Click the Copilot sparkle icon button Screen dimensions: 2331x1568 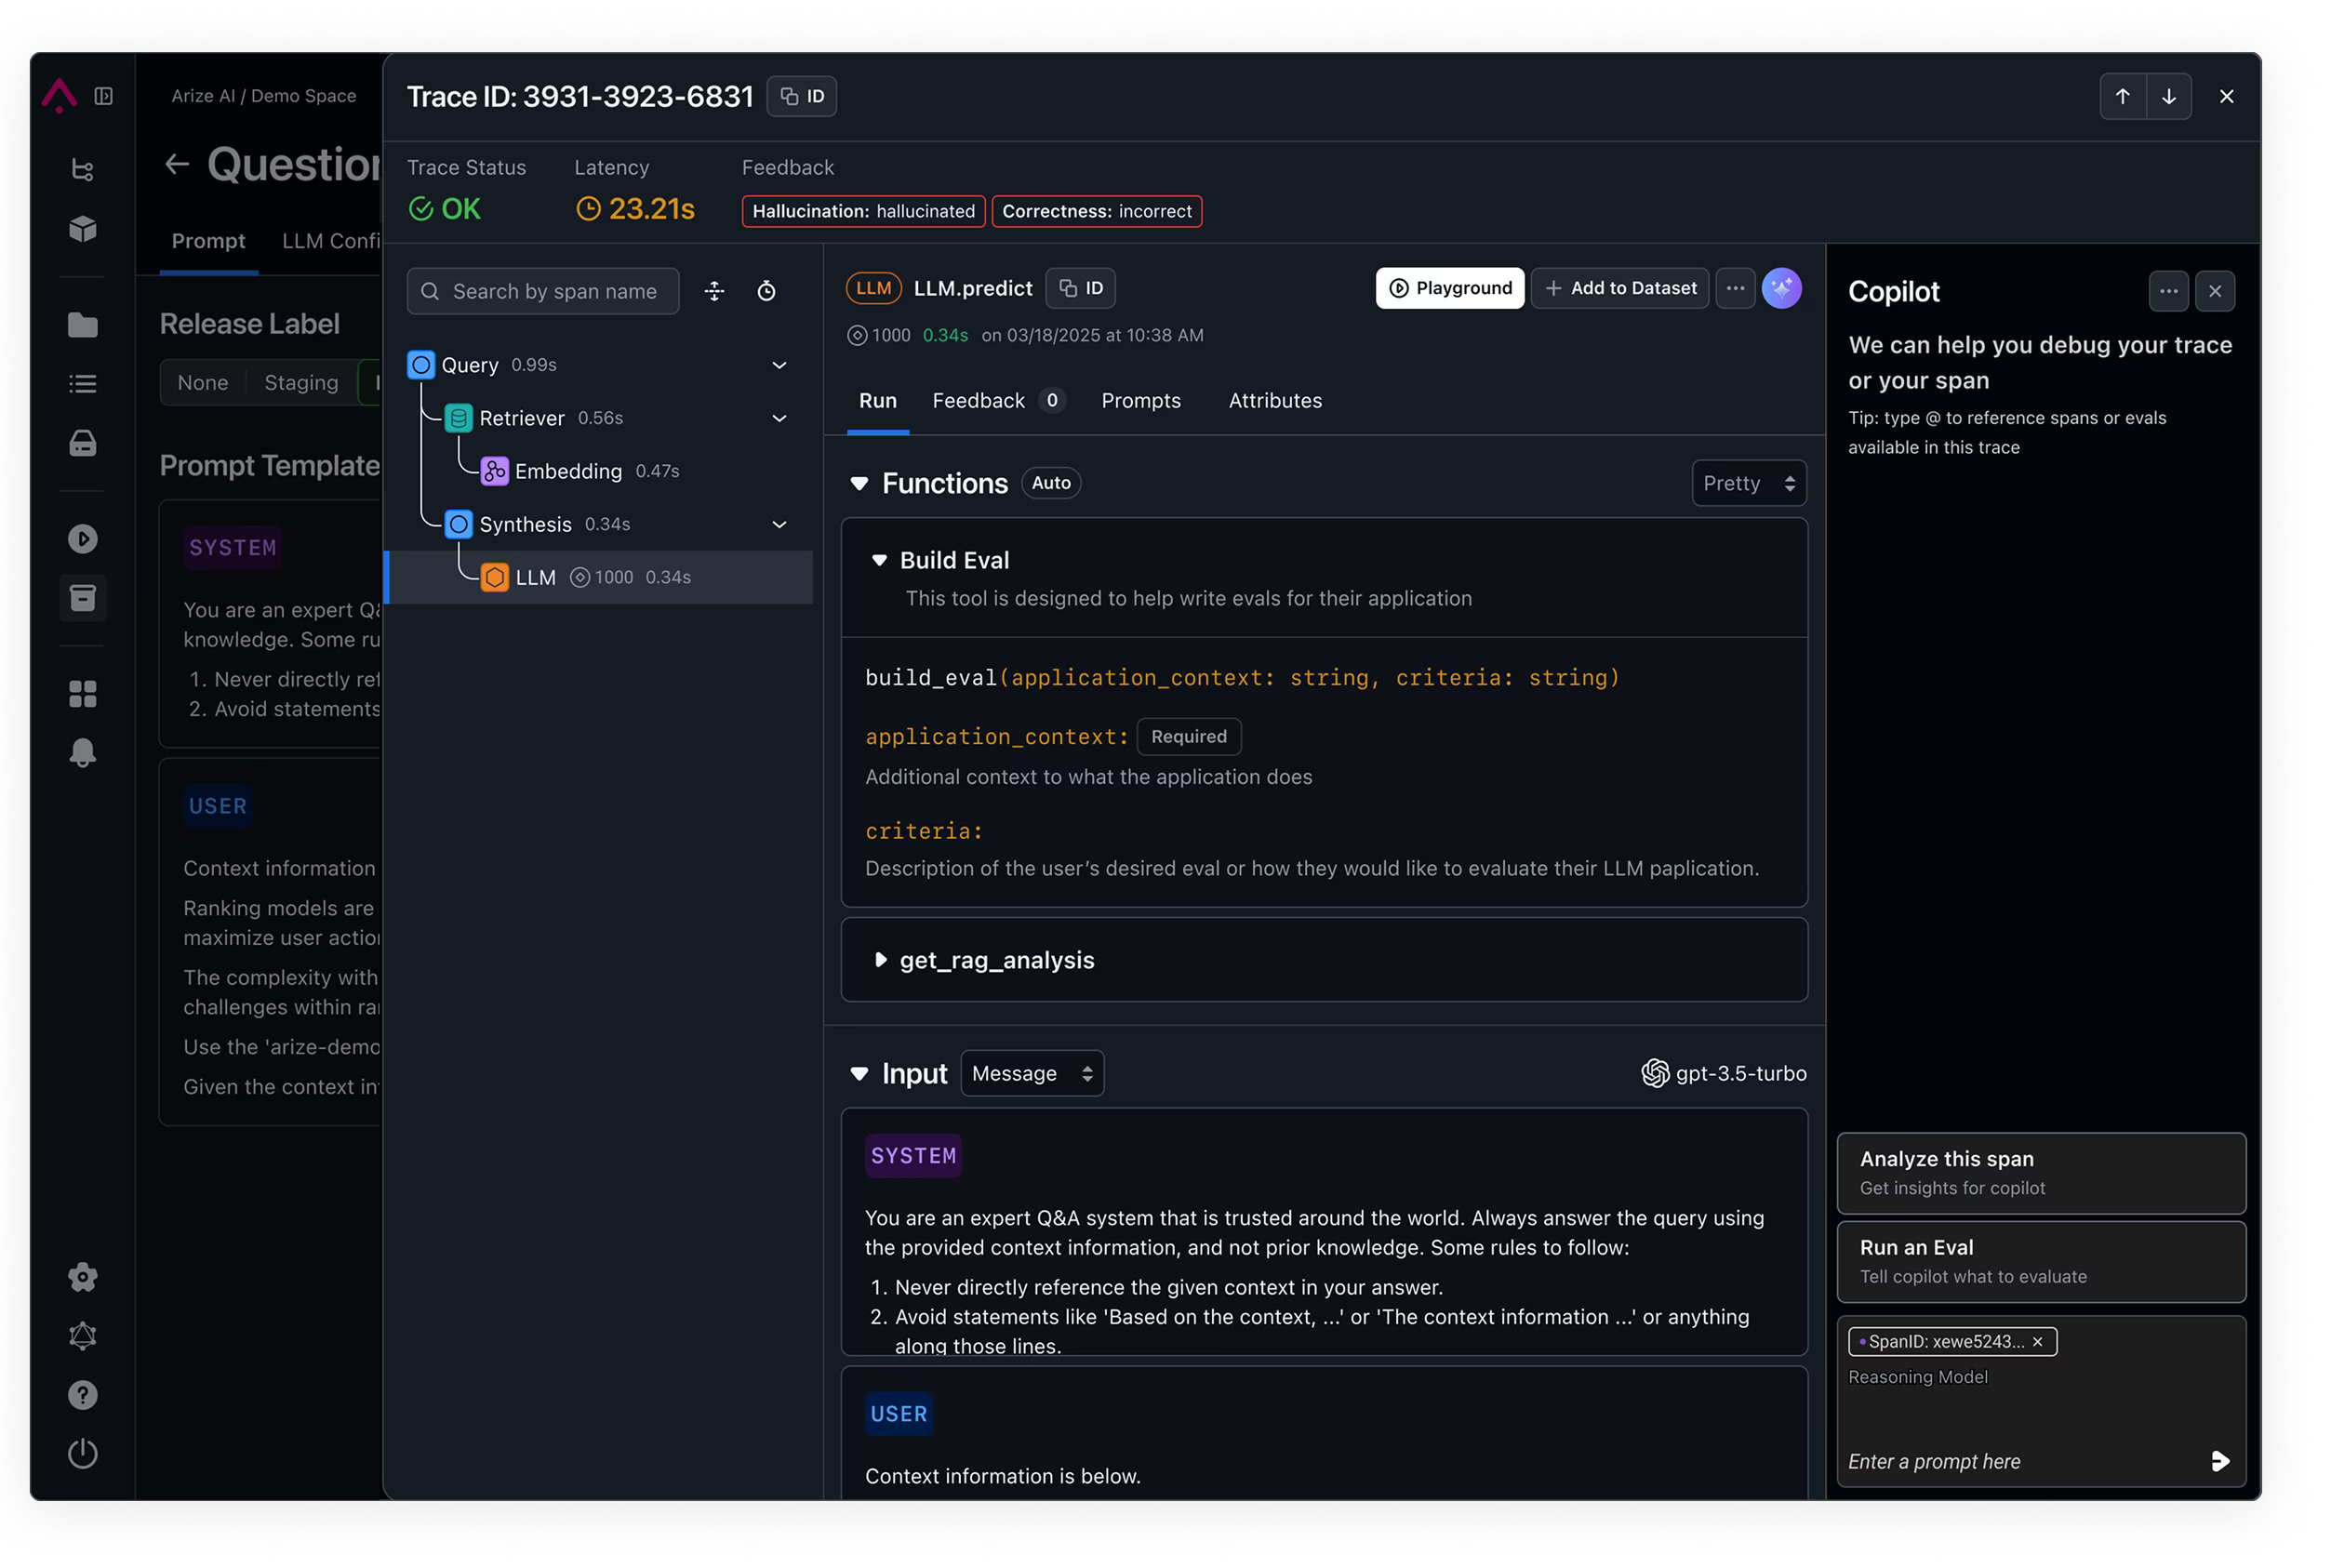(x=1781, y=288)
